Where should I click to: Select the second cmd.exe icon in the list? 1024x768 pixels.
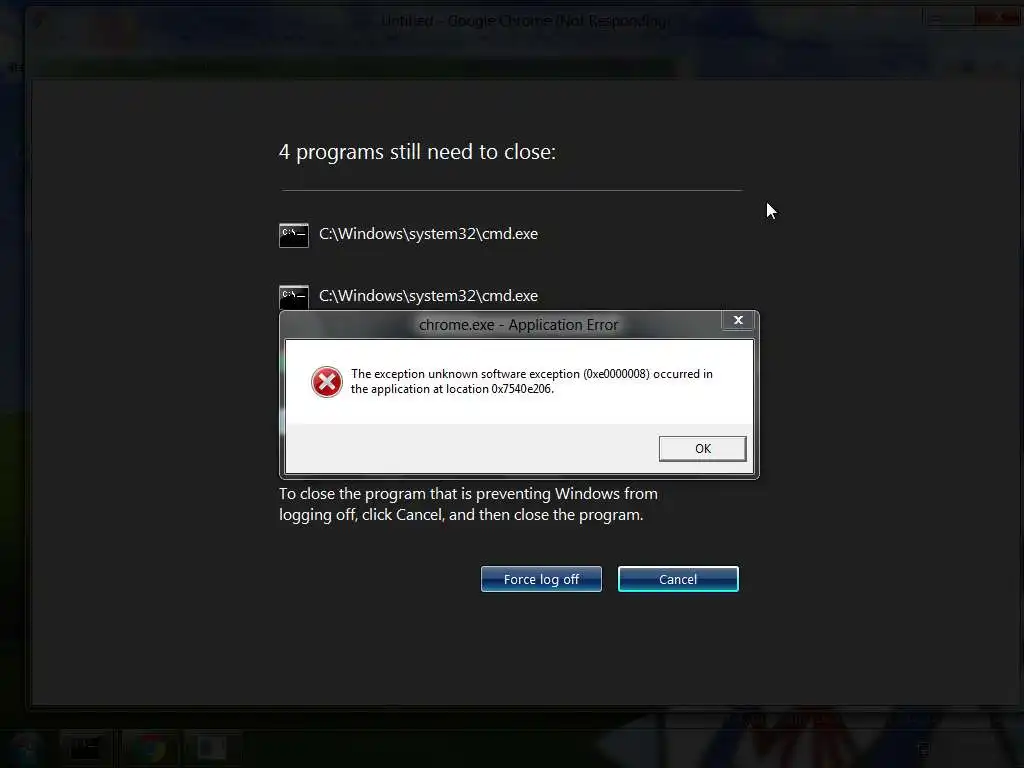pyautogui.click(x=294, y=297)
